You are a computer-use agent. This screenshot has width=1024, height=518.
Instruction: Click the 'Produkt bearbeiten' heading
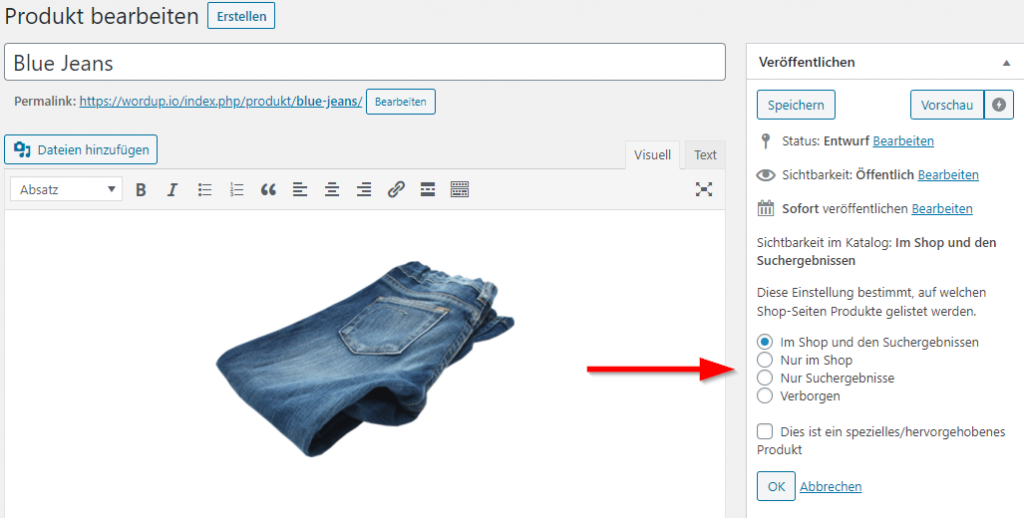click(102, 16)
